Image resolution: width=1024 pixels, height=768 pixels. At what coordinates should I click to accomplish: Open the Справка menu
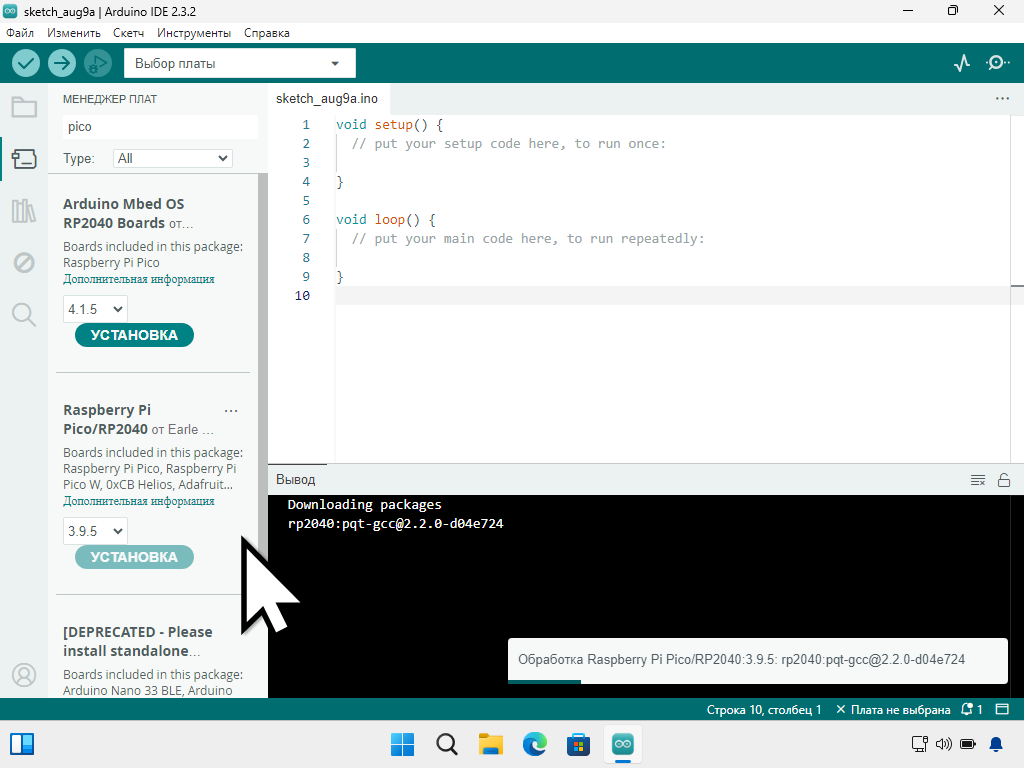pyautogui.click(x=266, y=33)
